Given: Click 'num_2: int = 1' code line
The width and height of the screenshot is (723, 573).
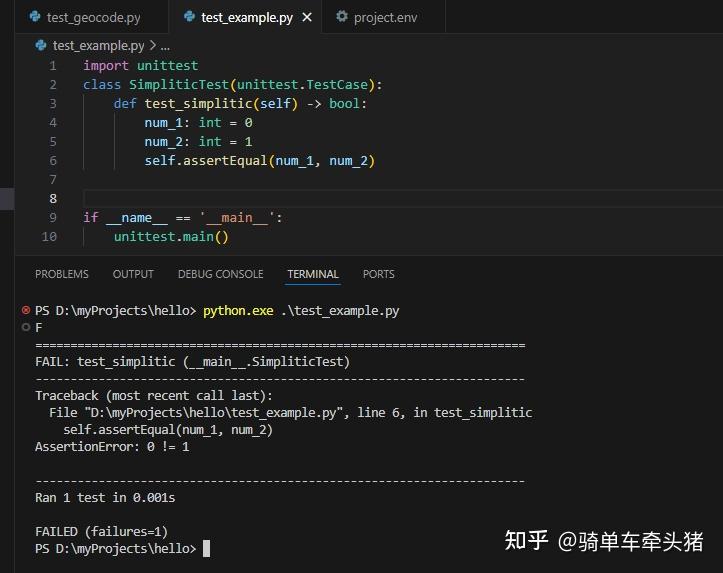Looking at the screenshot, I should click(x=198, y=142).
